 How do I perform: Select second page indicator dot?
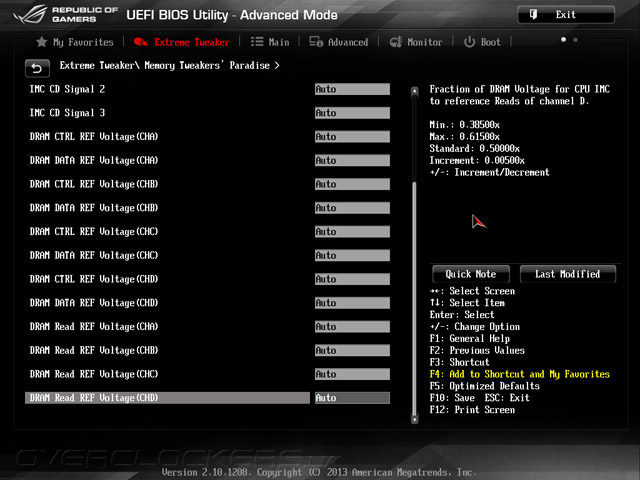575,40
